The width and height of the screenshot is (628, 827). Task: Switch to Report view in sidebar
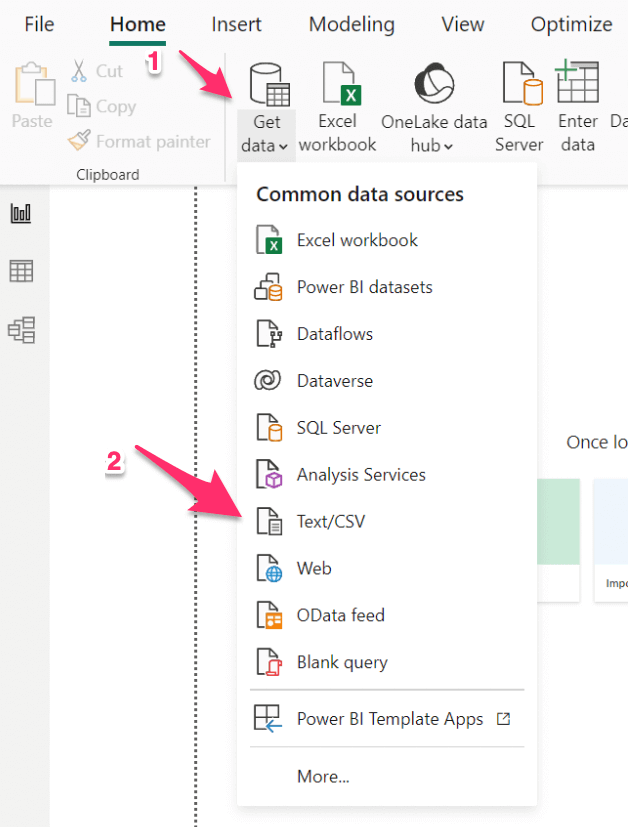click(x=21, y=214)
